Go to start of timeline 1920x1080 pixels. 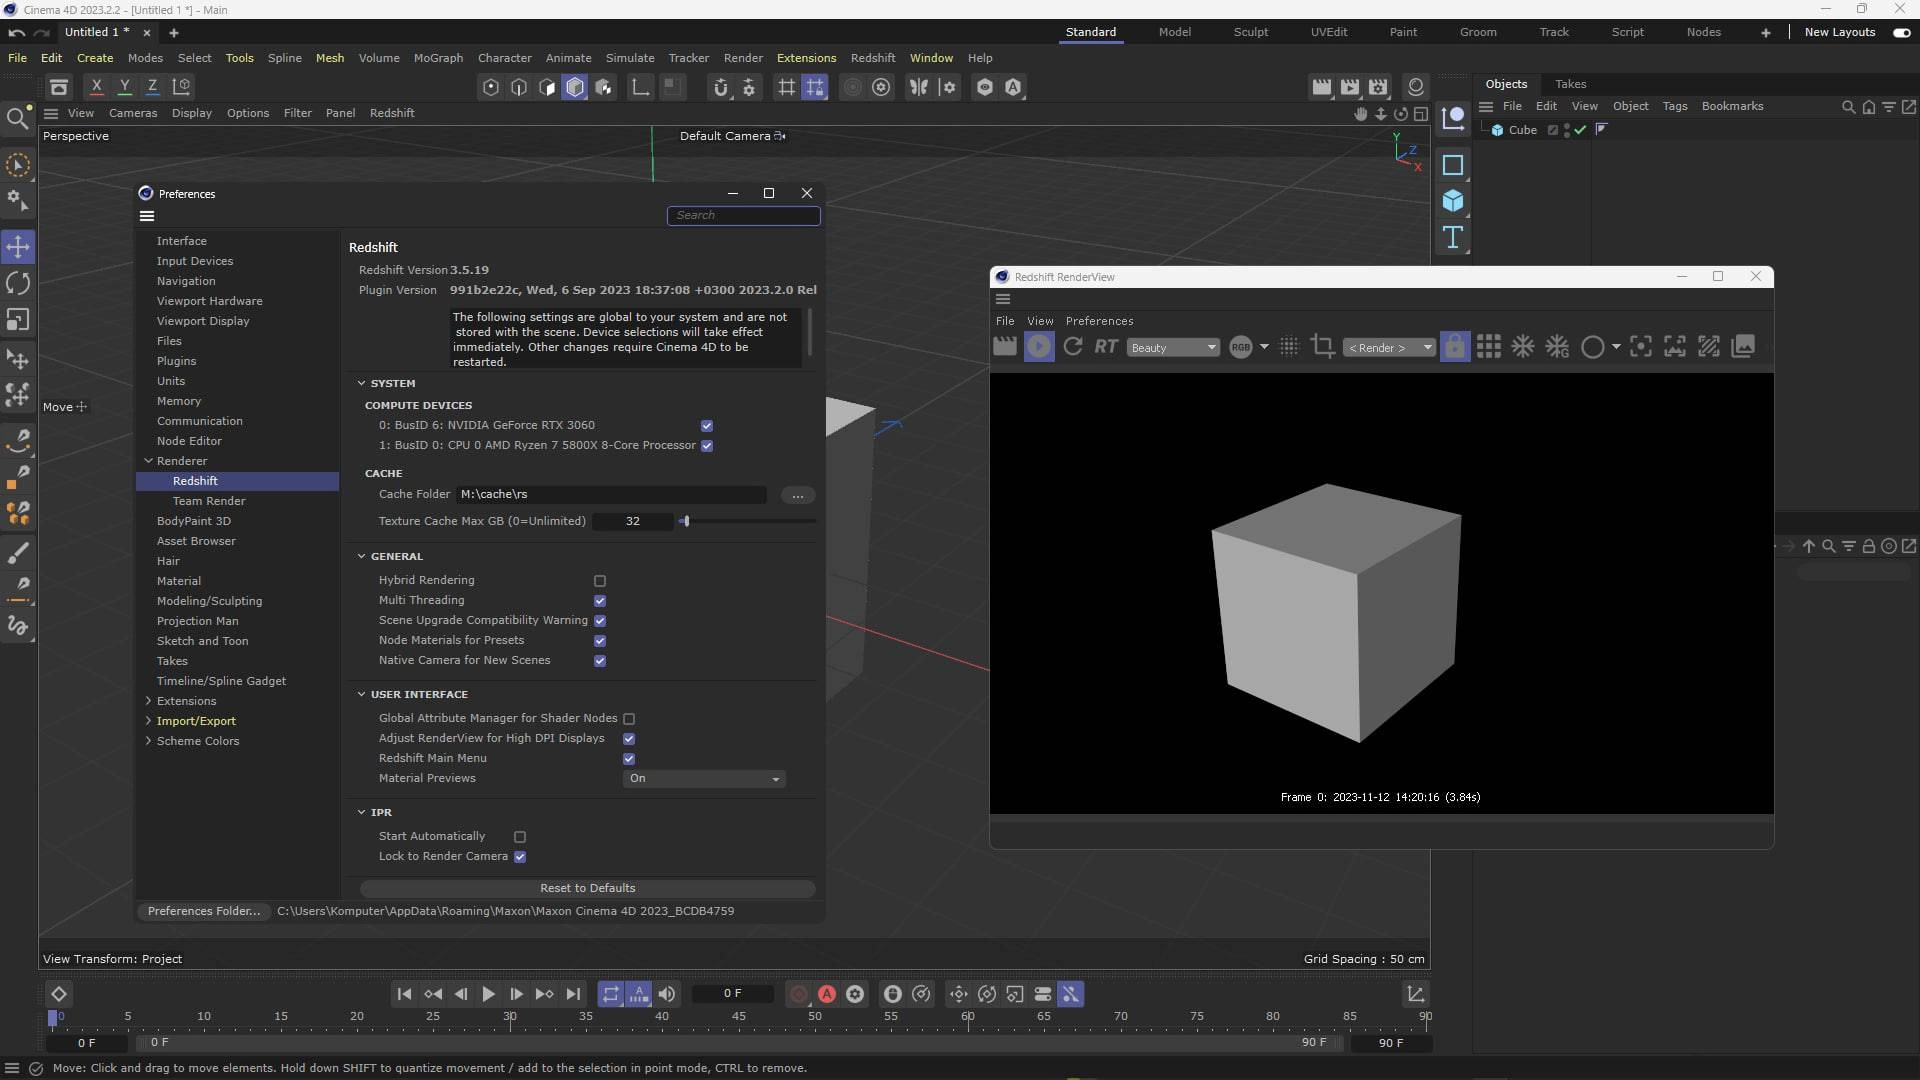[x=404, y=994]
